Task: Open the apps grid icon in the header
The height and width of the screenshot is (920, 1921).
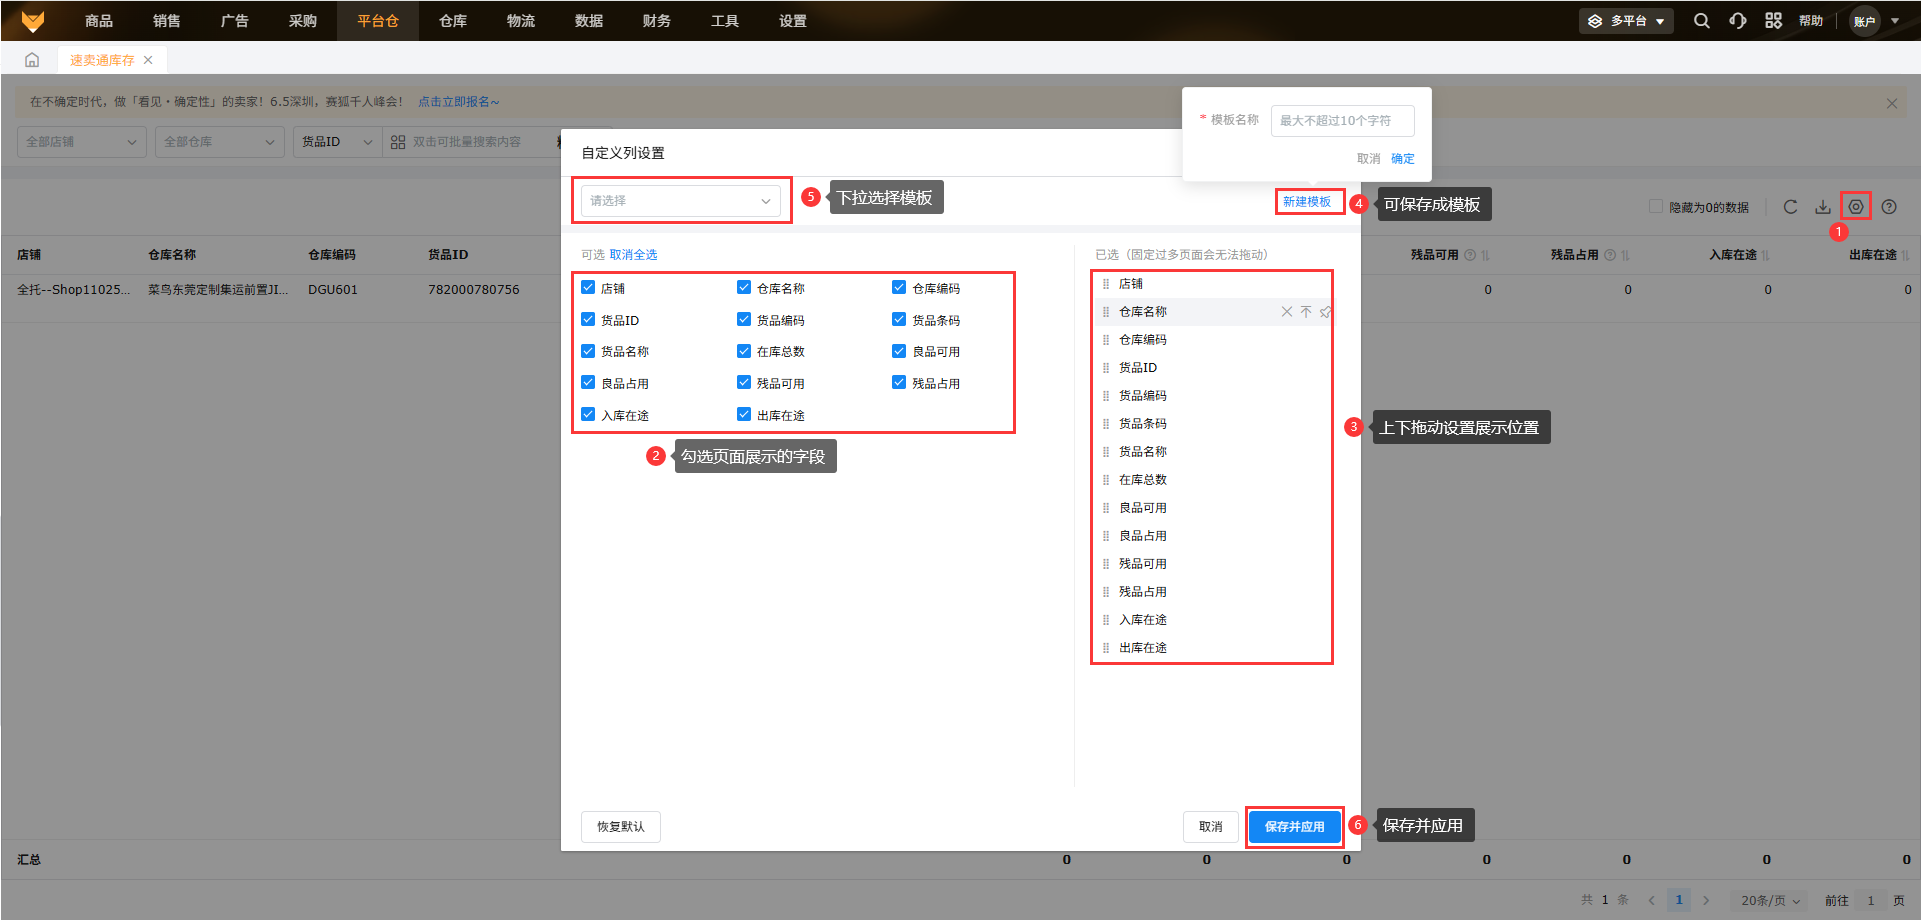Action: coord(1773,21)
